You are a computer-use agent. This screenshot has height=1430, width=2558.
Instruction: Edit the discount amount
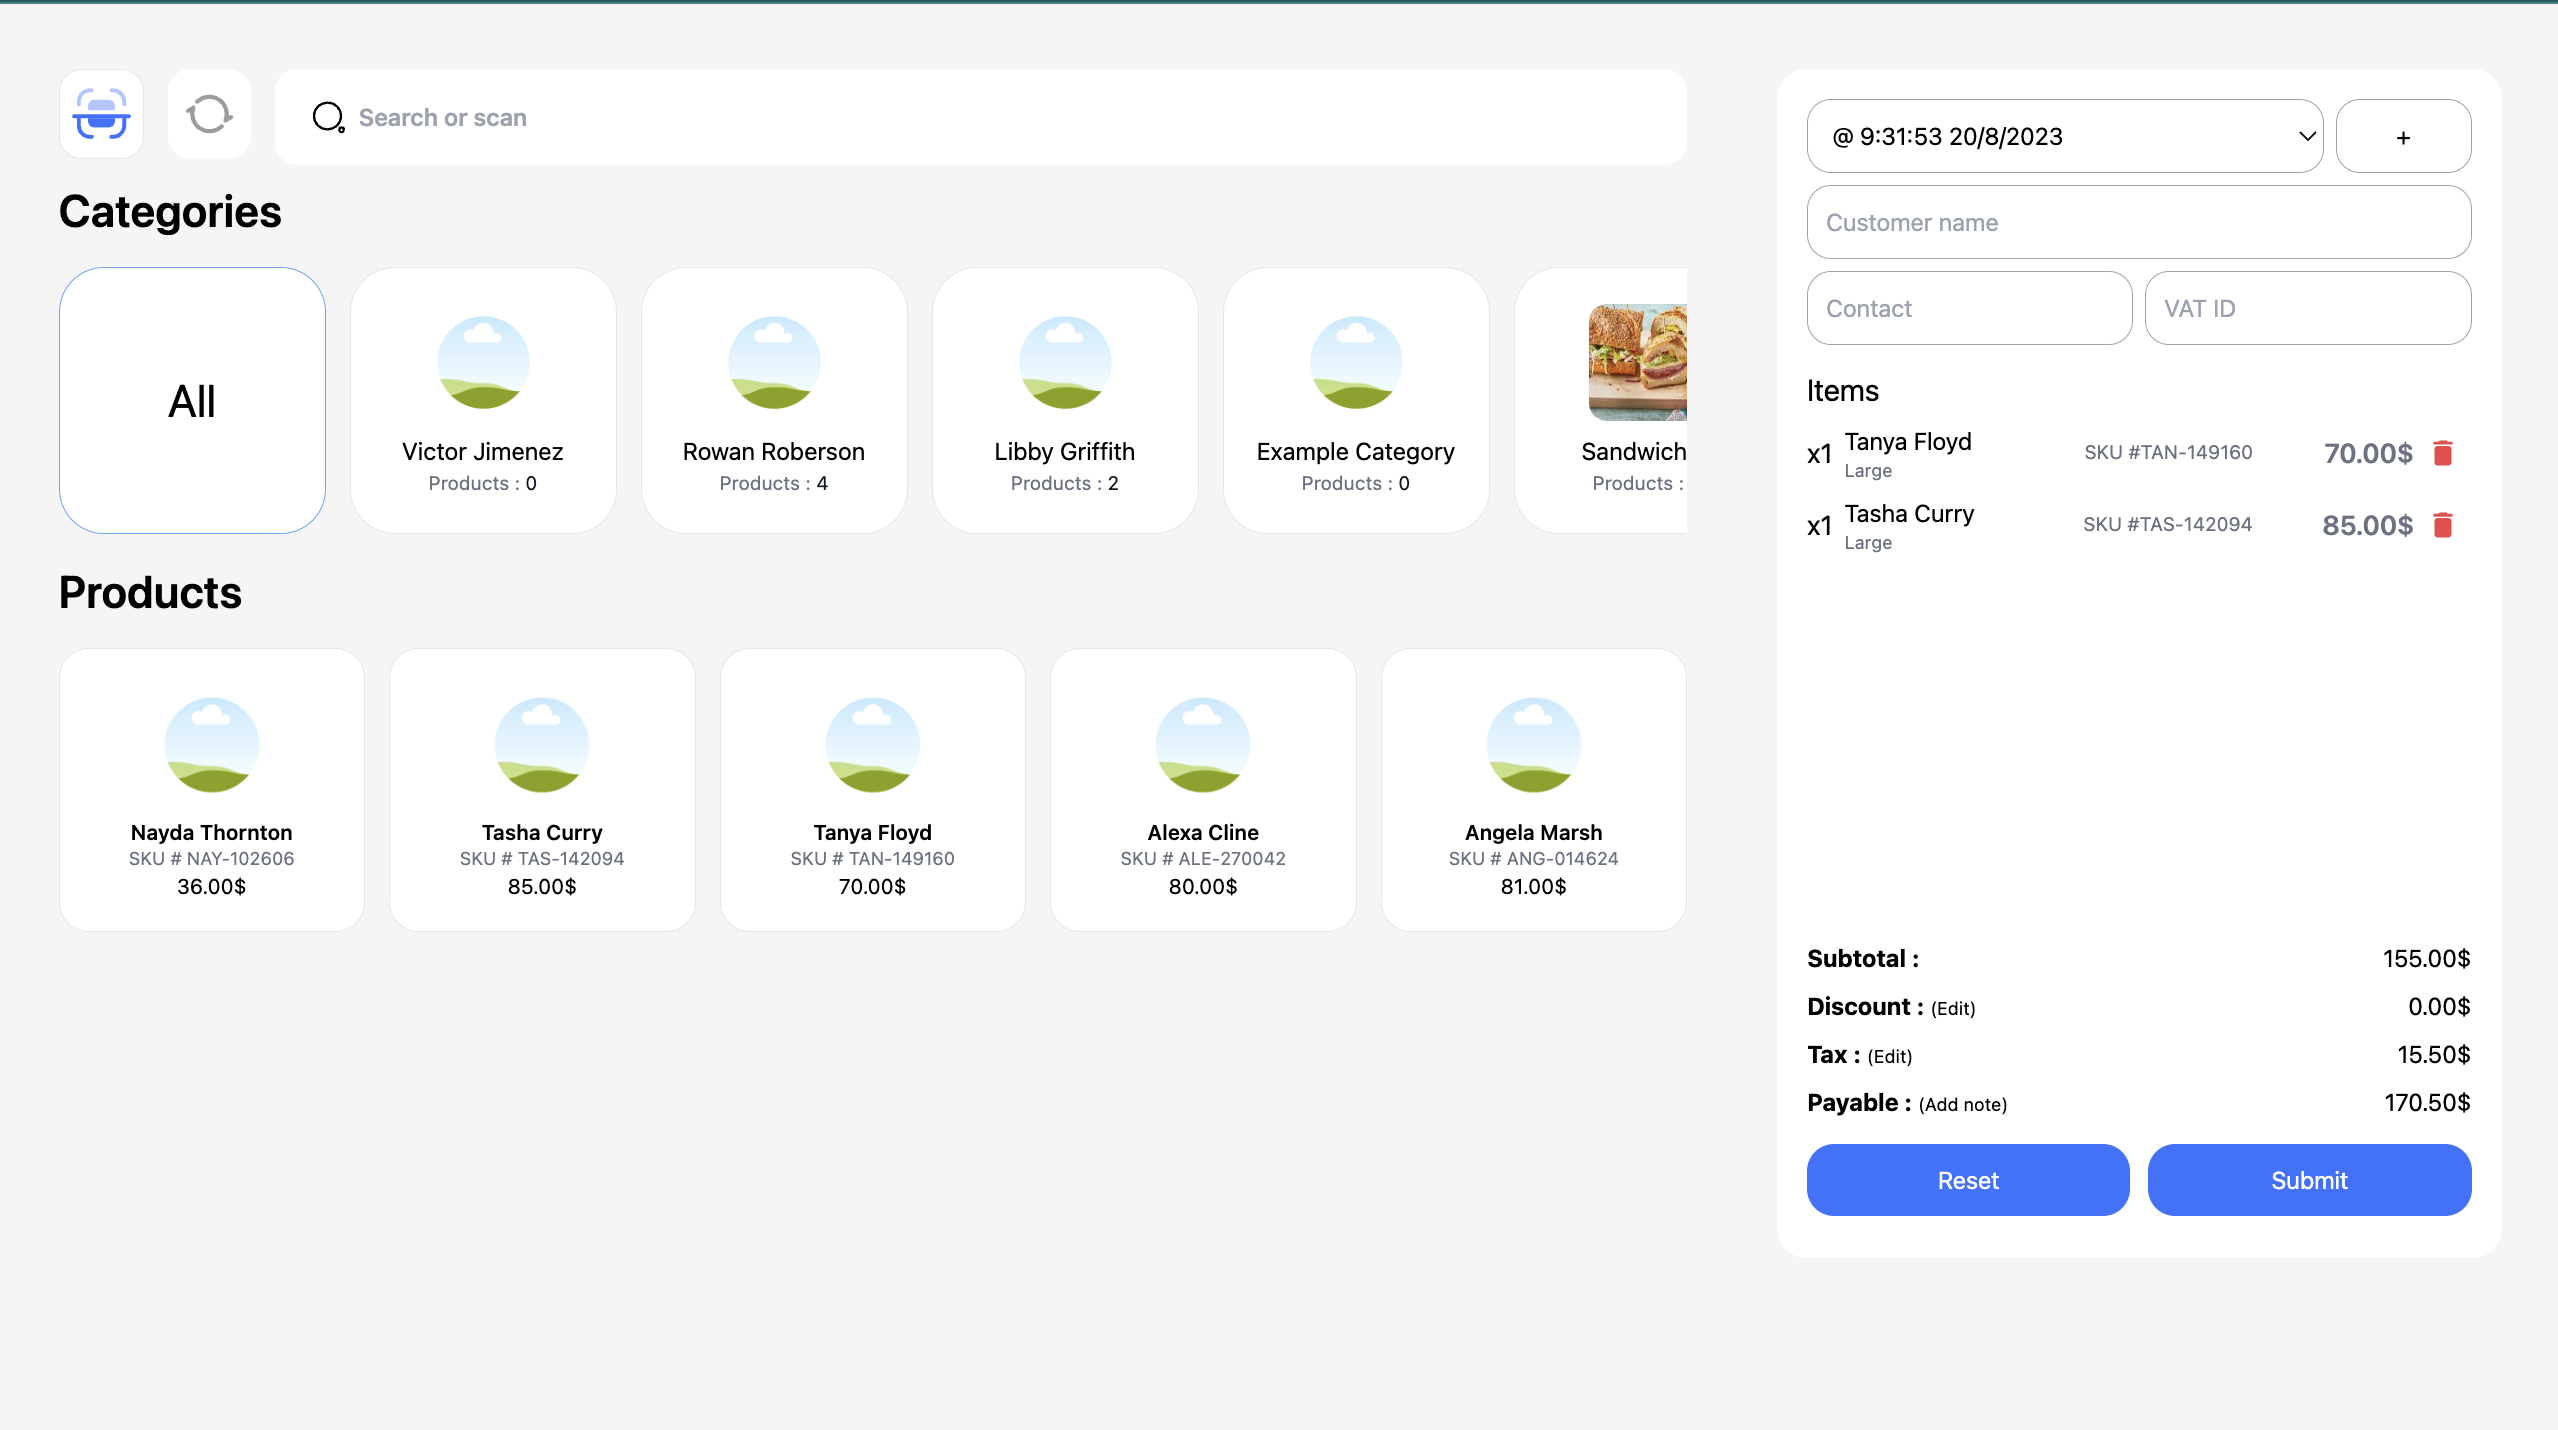point(1952,1008)
